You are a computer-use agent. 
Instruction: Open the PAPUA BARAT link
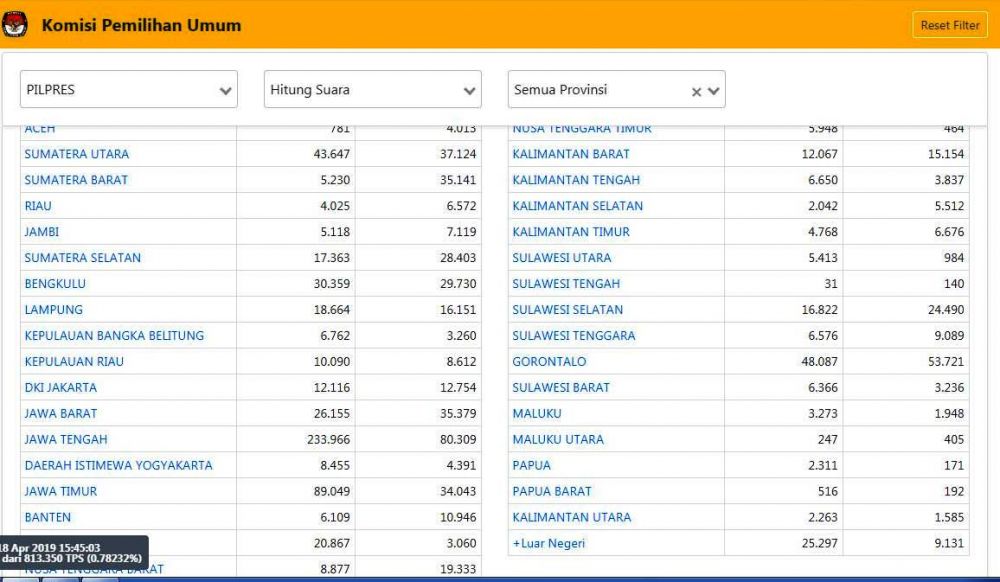click(x=552, y=492)
